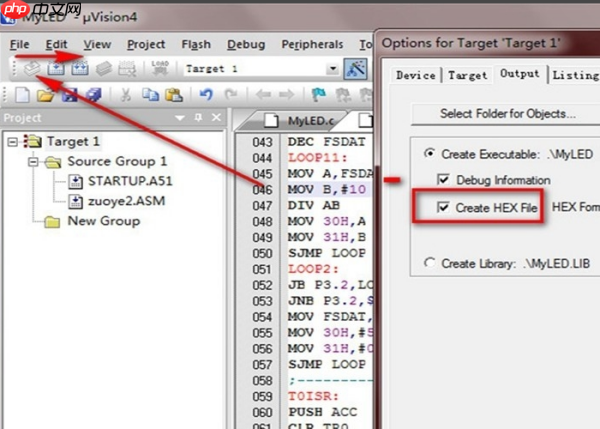Click code line 046 MOV B,#10

[x=327, y=189]
